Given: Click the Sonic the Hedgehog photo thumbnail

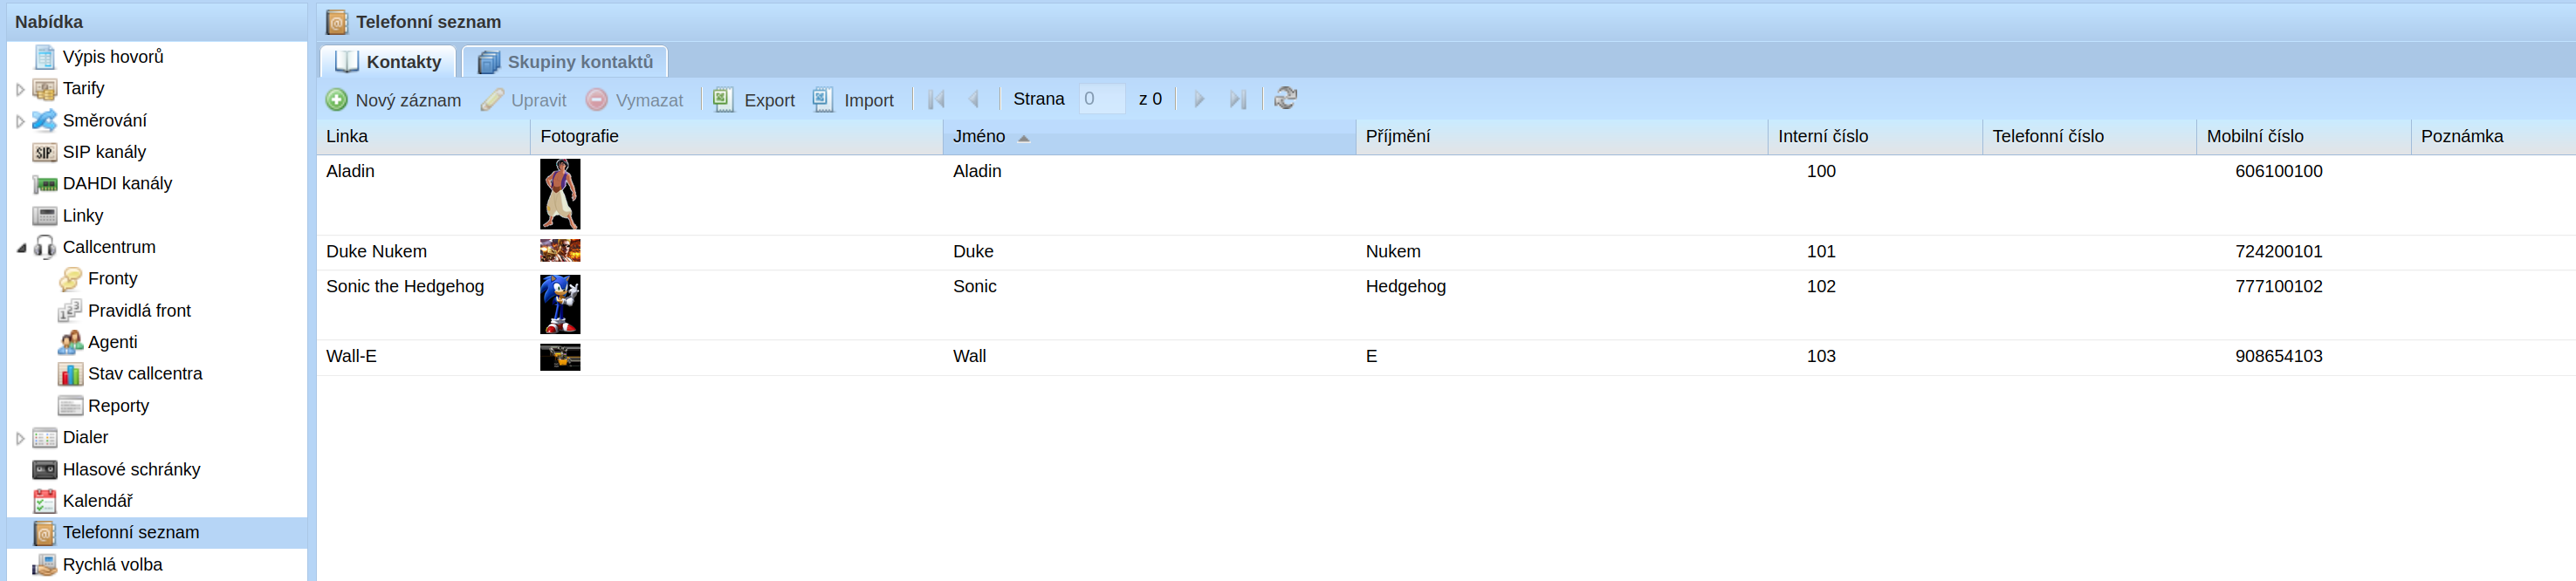Looking at the screenshot, I should (x=560, y=305).
